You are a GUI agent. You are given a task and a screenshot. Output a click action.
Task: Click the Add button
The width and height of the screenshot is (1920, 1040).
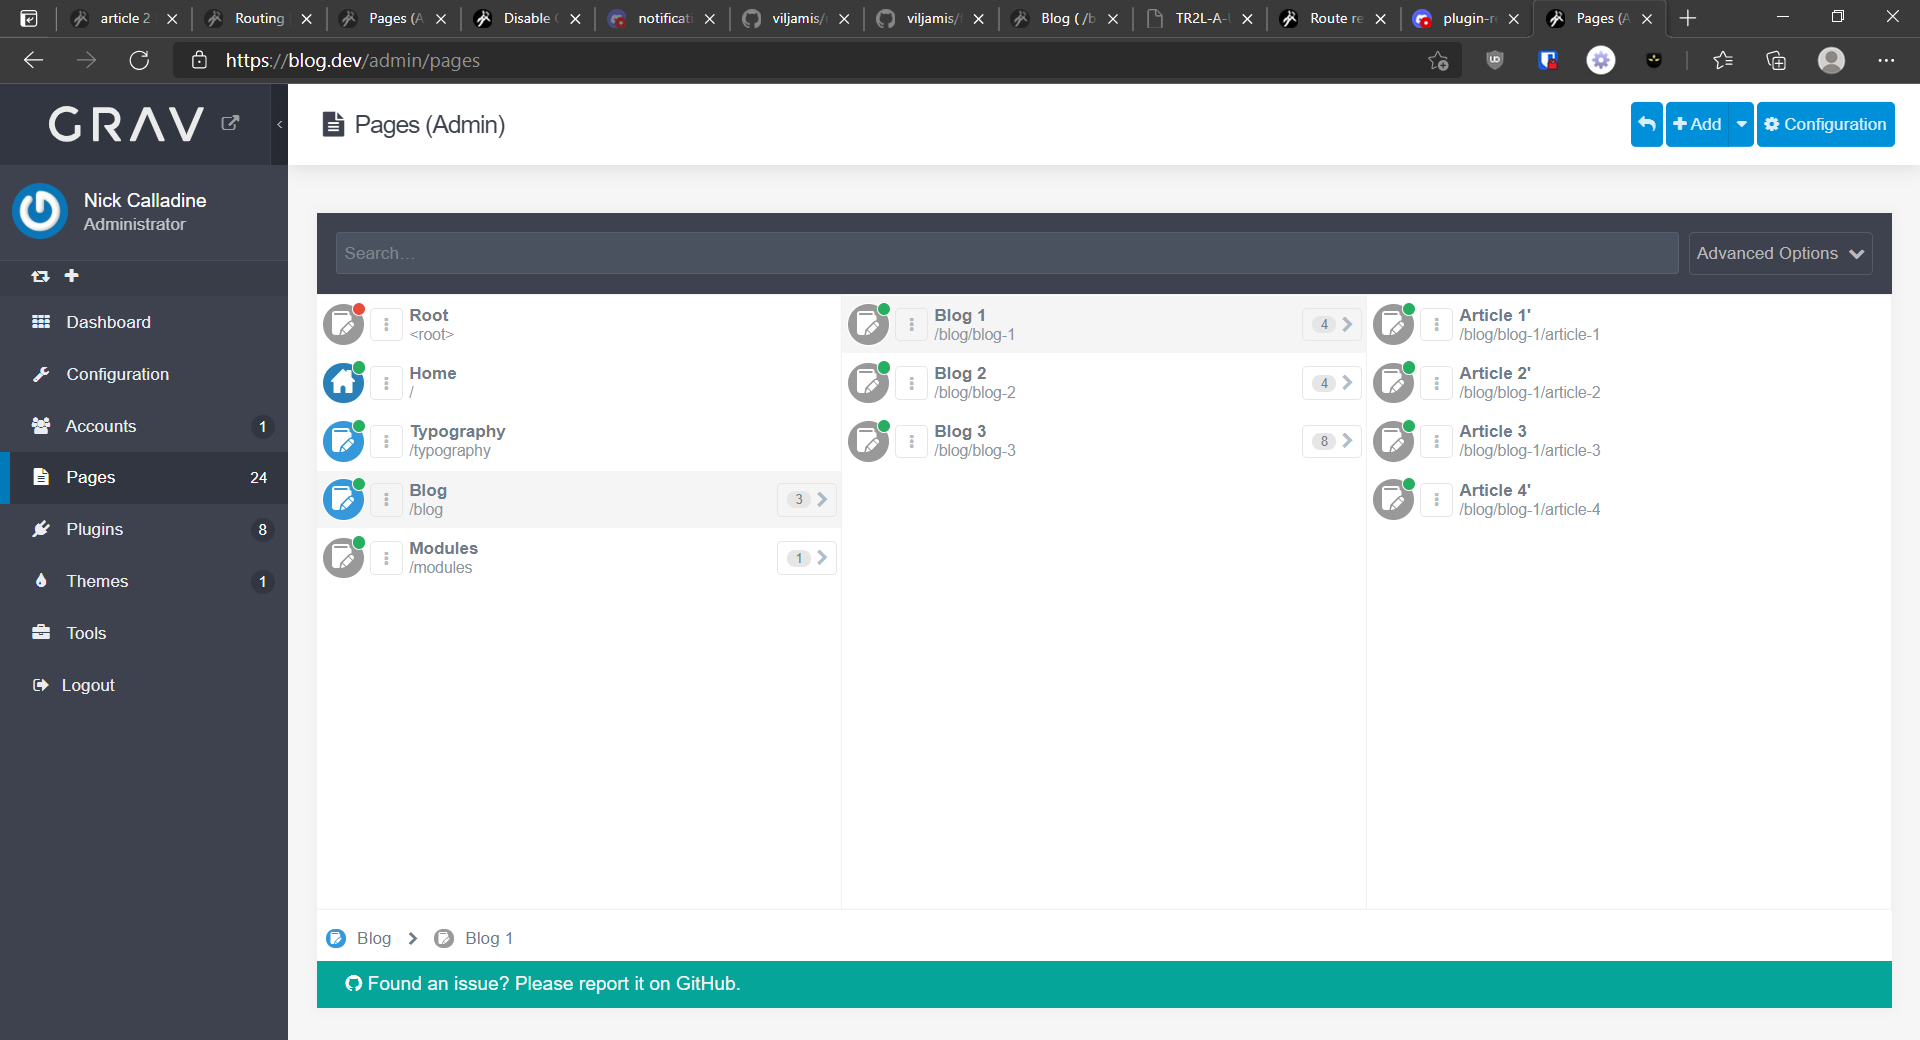(x=1697, y=124)
